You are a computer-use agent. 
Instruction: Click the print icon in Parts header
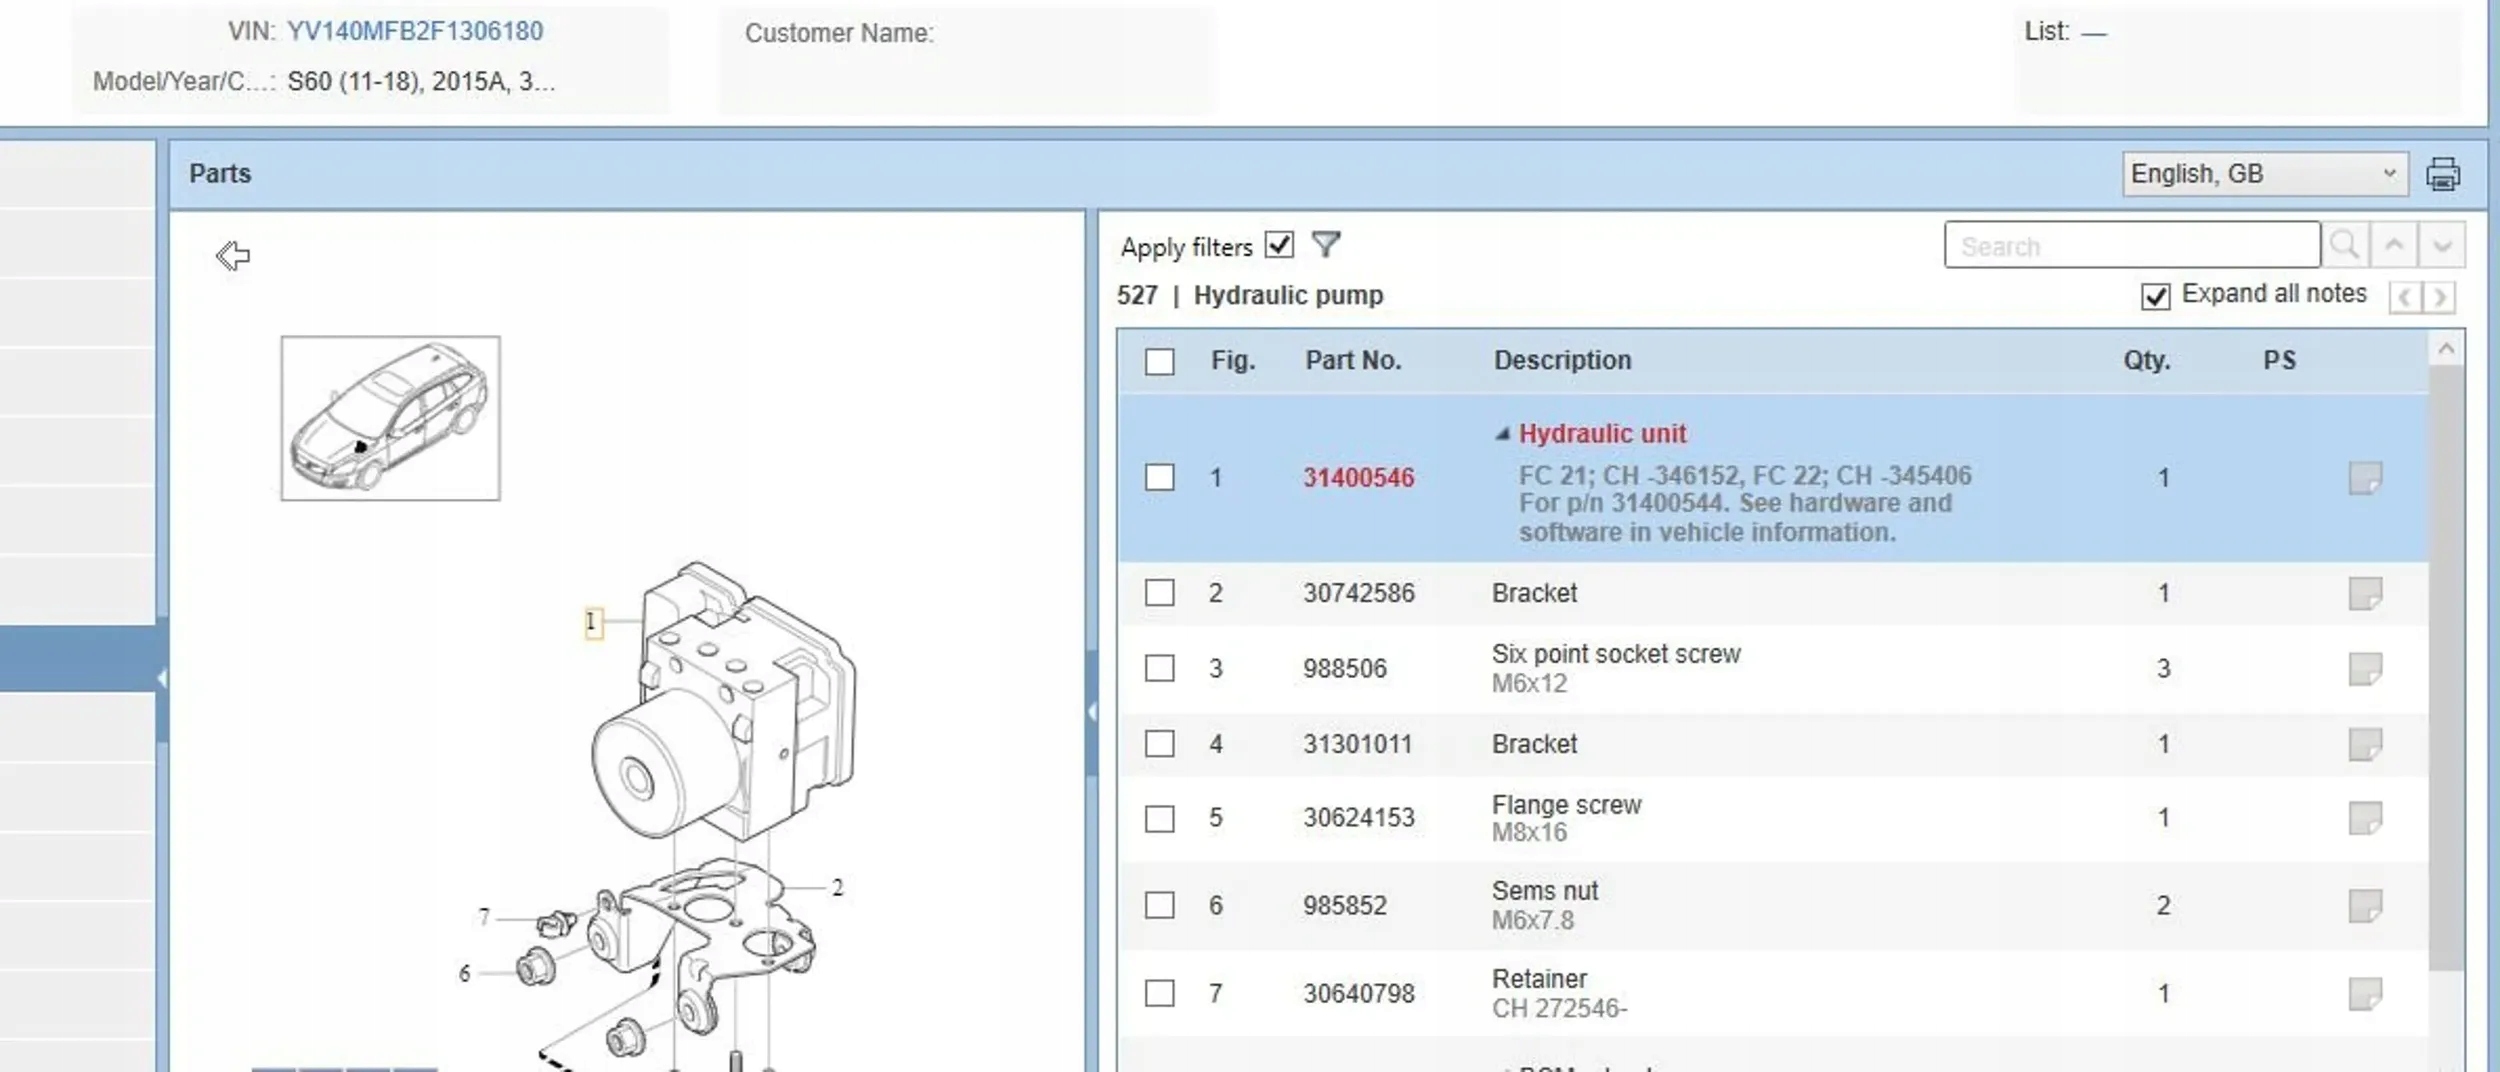(2442, 174)
